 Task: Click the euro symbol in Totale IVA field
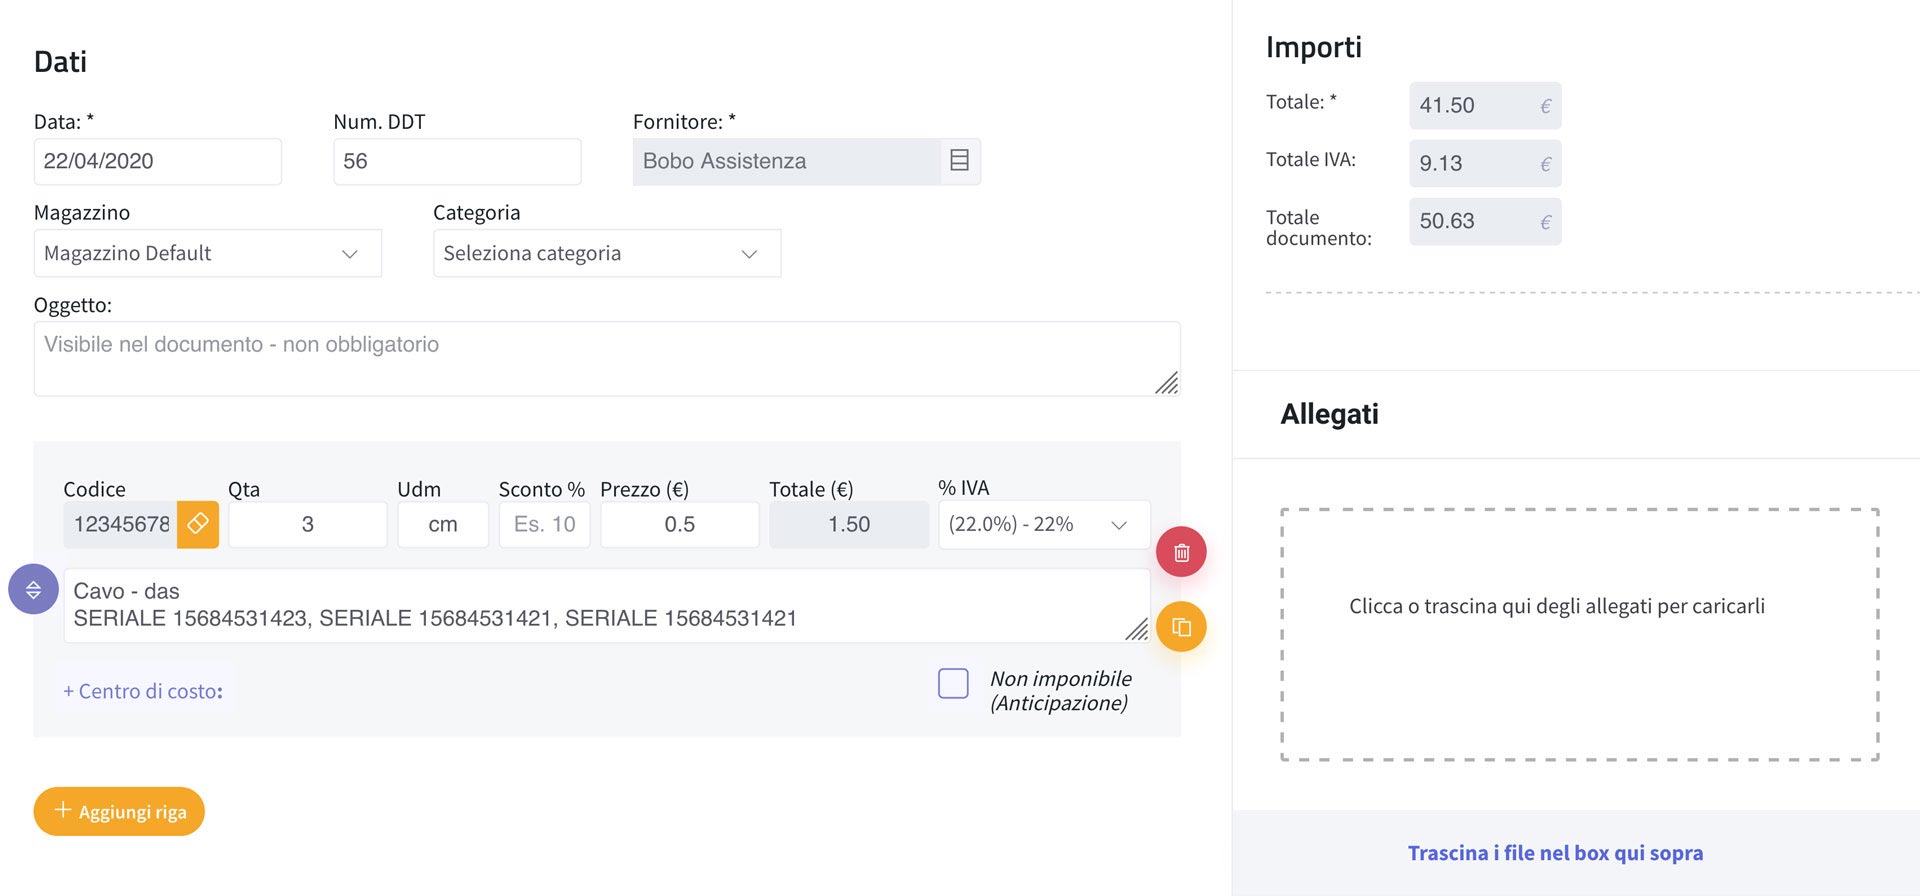coord(1545,164)
